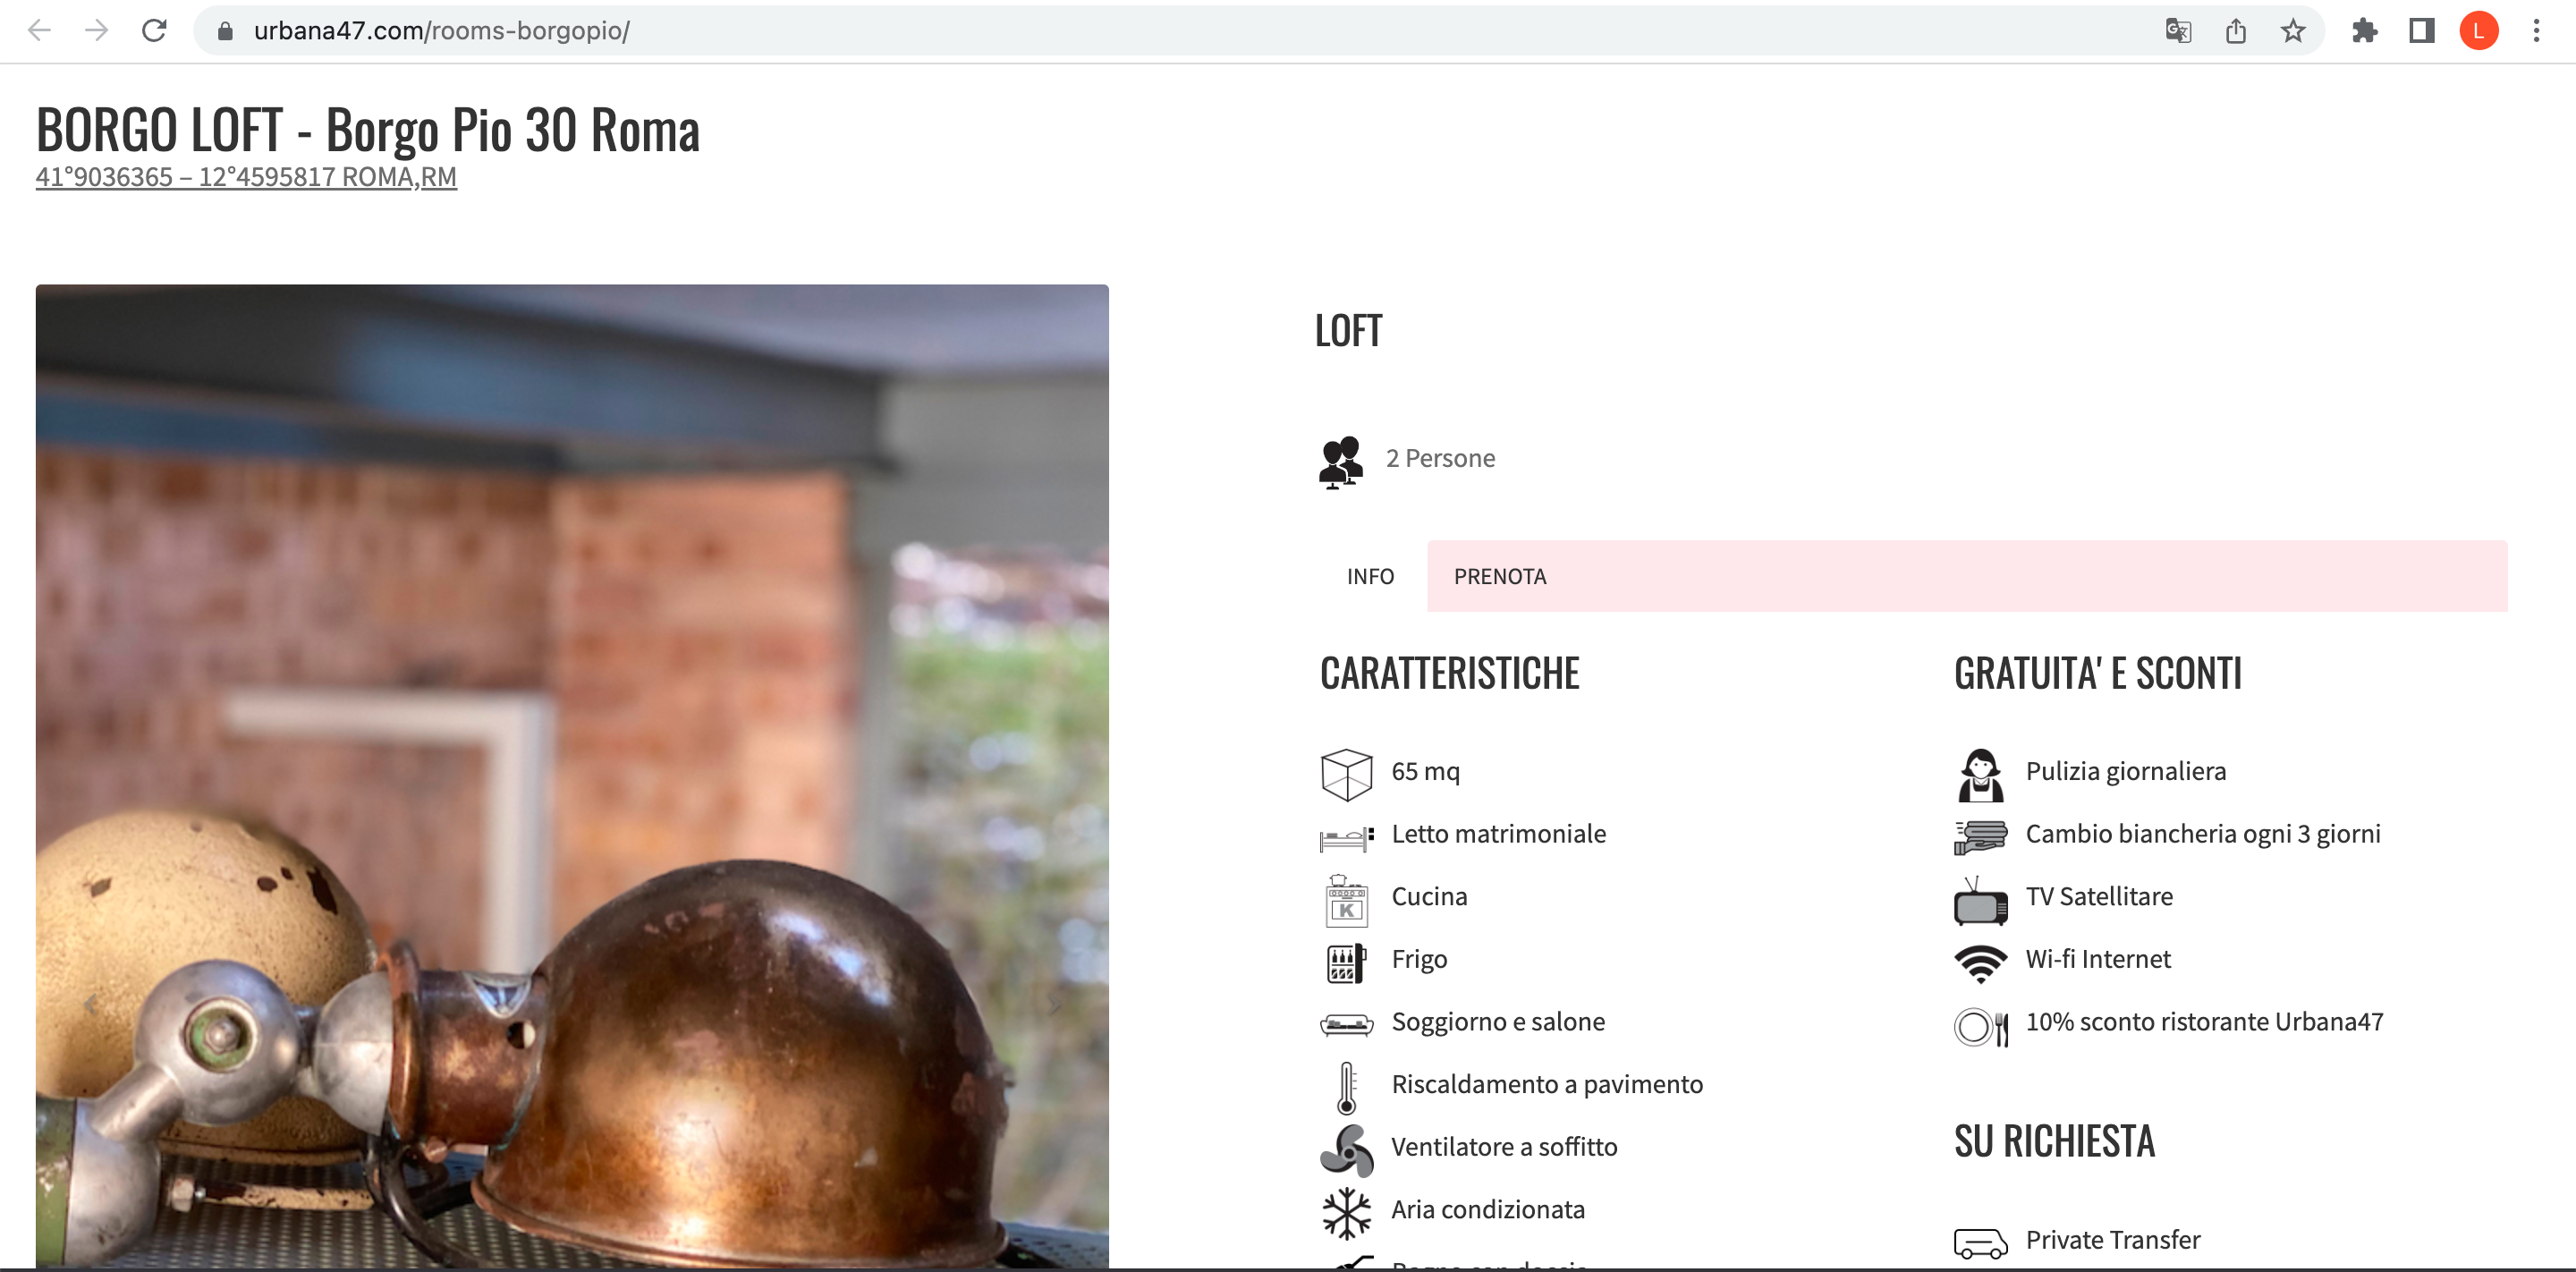Go to next gallery photo arrow
The image size is (2576, 1272).
1054,1004
